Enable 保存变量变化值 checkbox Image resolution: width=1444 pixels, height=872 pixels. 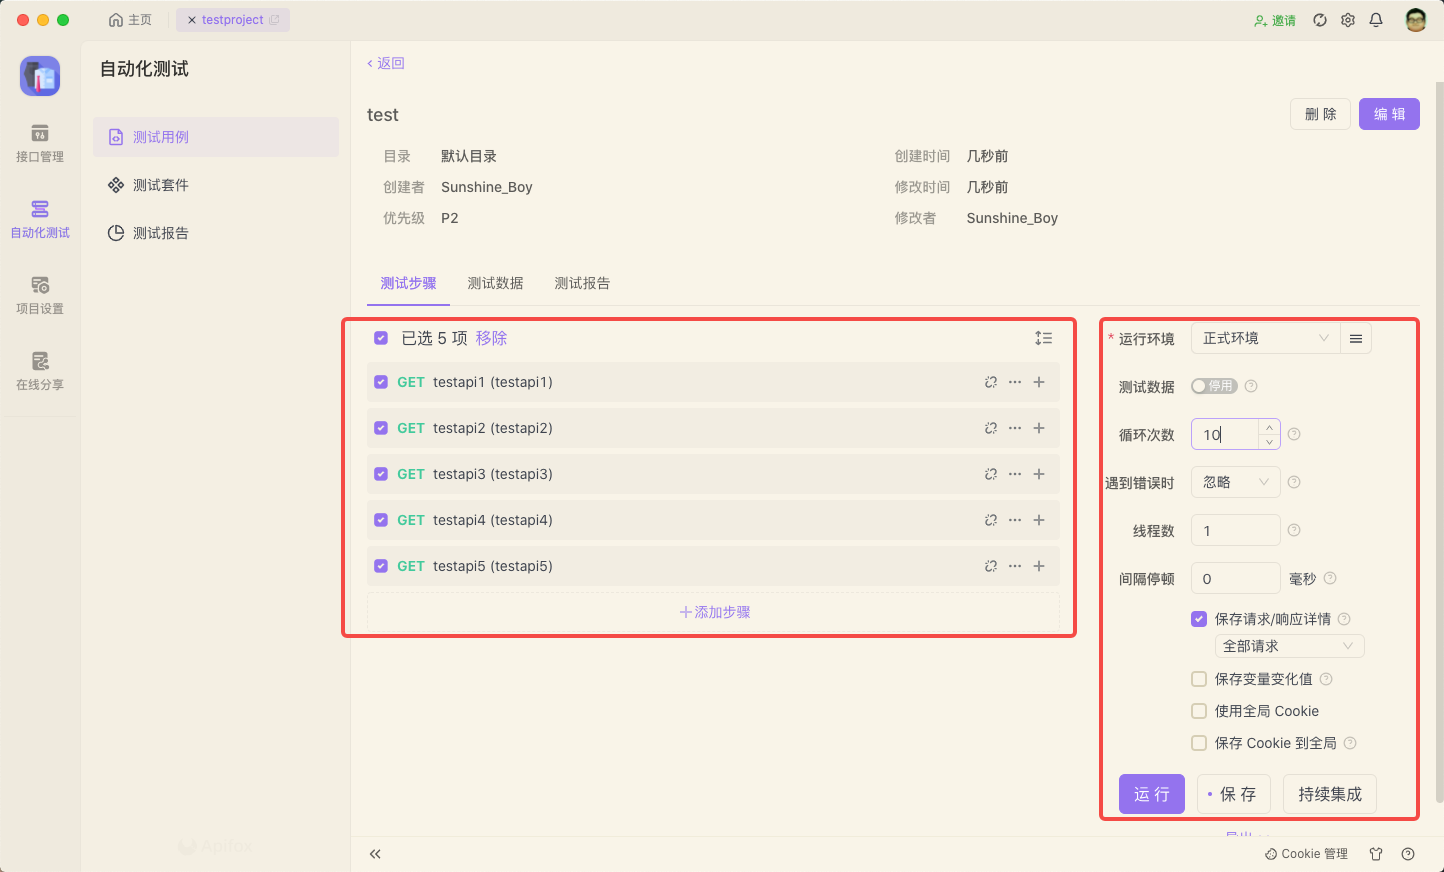tap(1199, 679)
